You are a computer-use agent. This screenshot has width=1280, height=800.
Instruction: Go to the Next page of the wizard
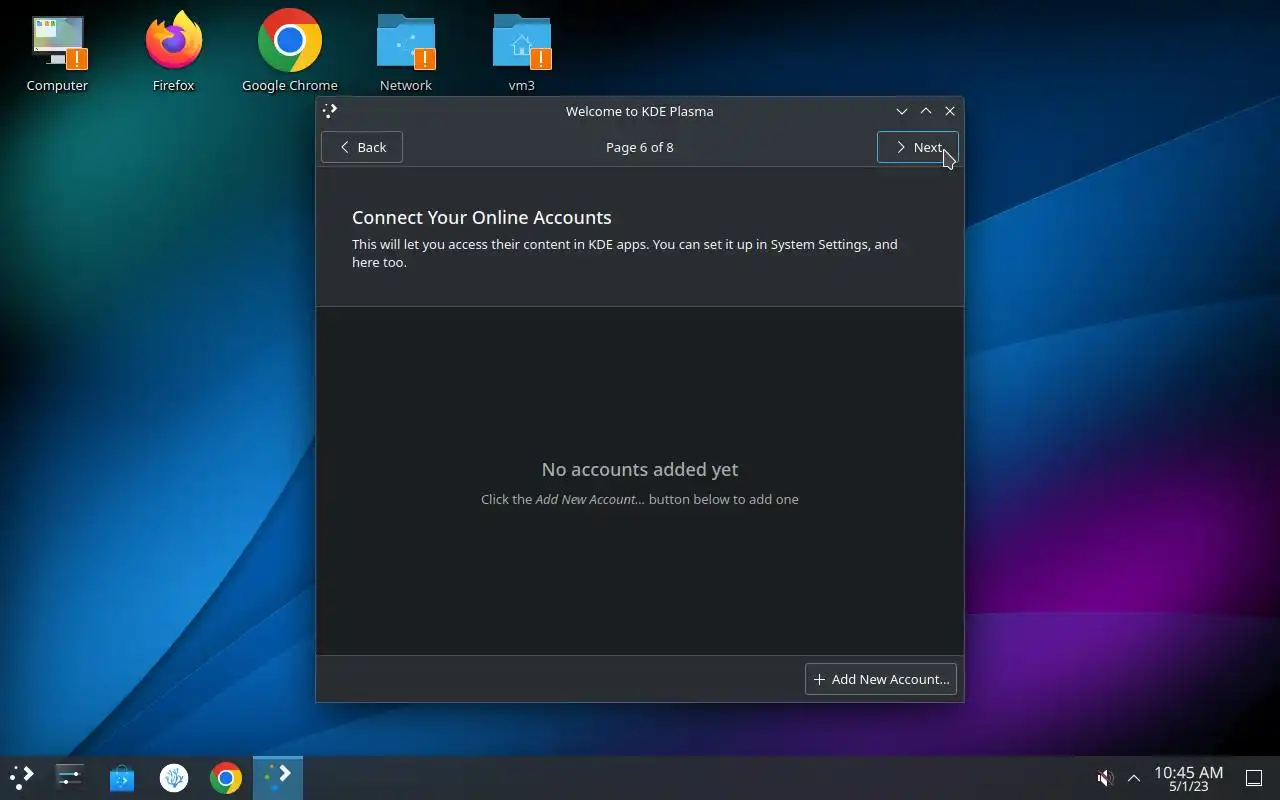click(917, 147)
